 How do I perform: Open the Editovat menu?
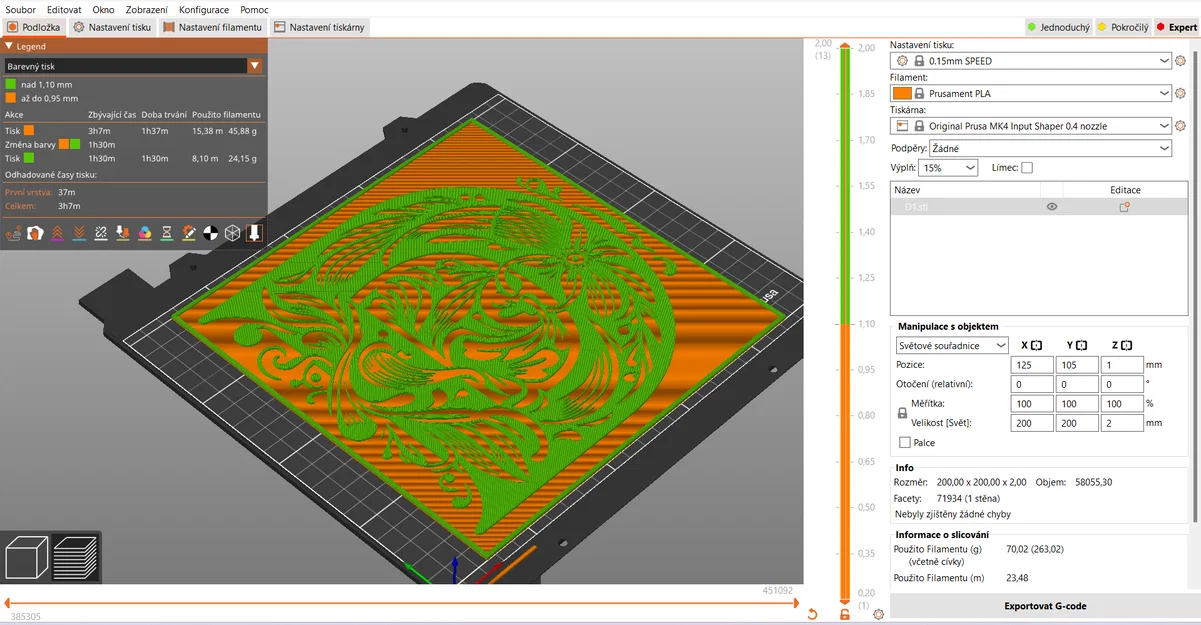click(x=64, y=9)
